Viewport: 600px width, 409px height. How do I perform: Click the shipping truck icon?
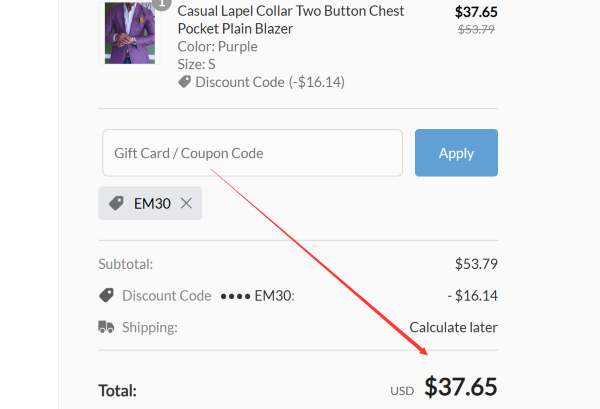click(x=106, y=327)
